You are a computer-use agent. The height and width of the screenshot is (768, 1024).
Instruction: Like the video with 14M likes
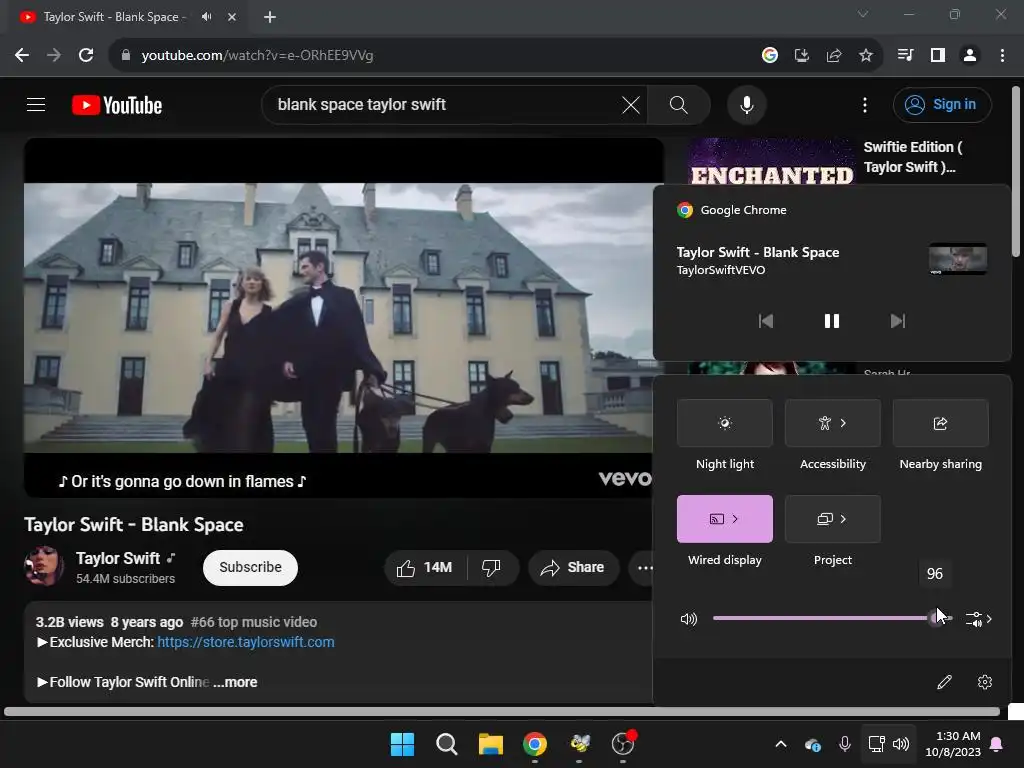425,568
